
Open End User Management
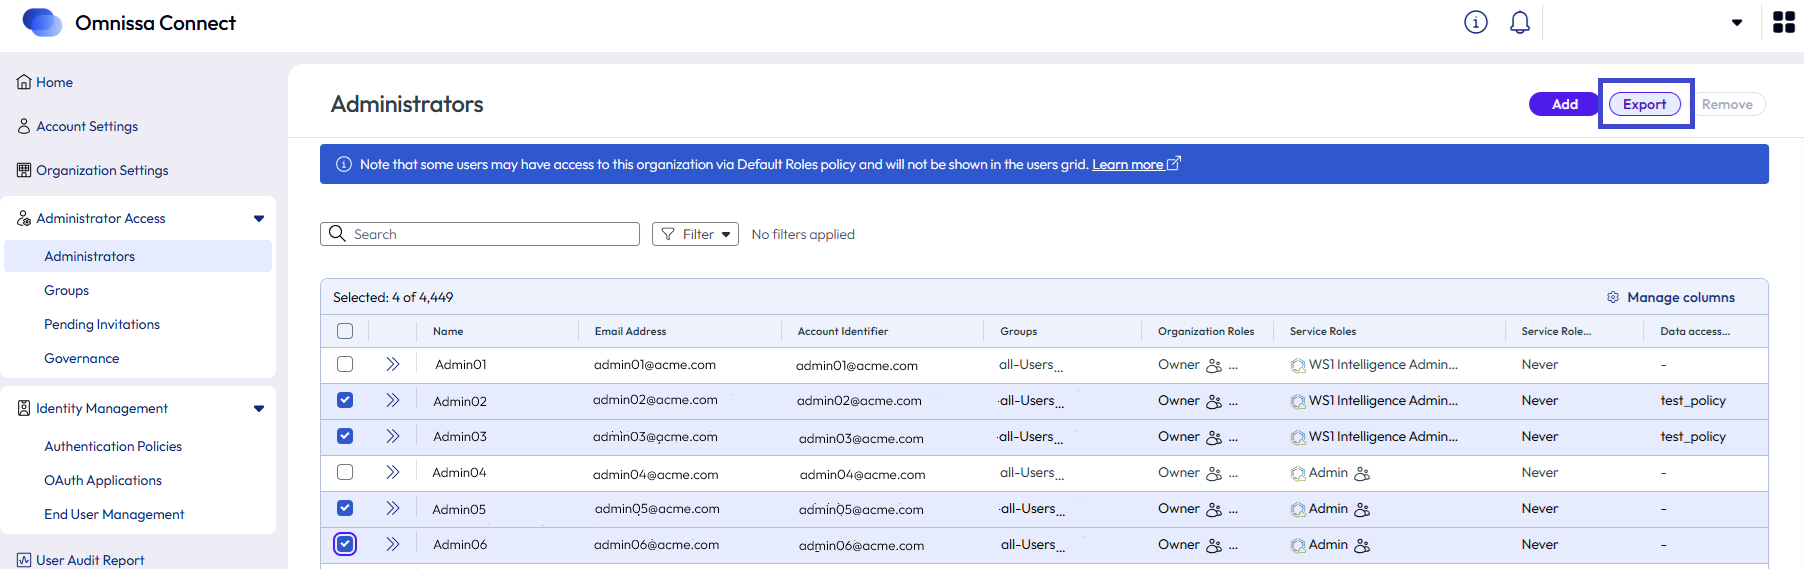114,514
